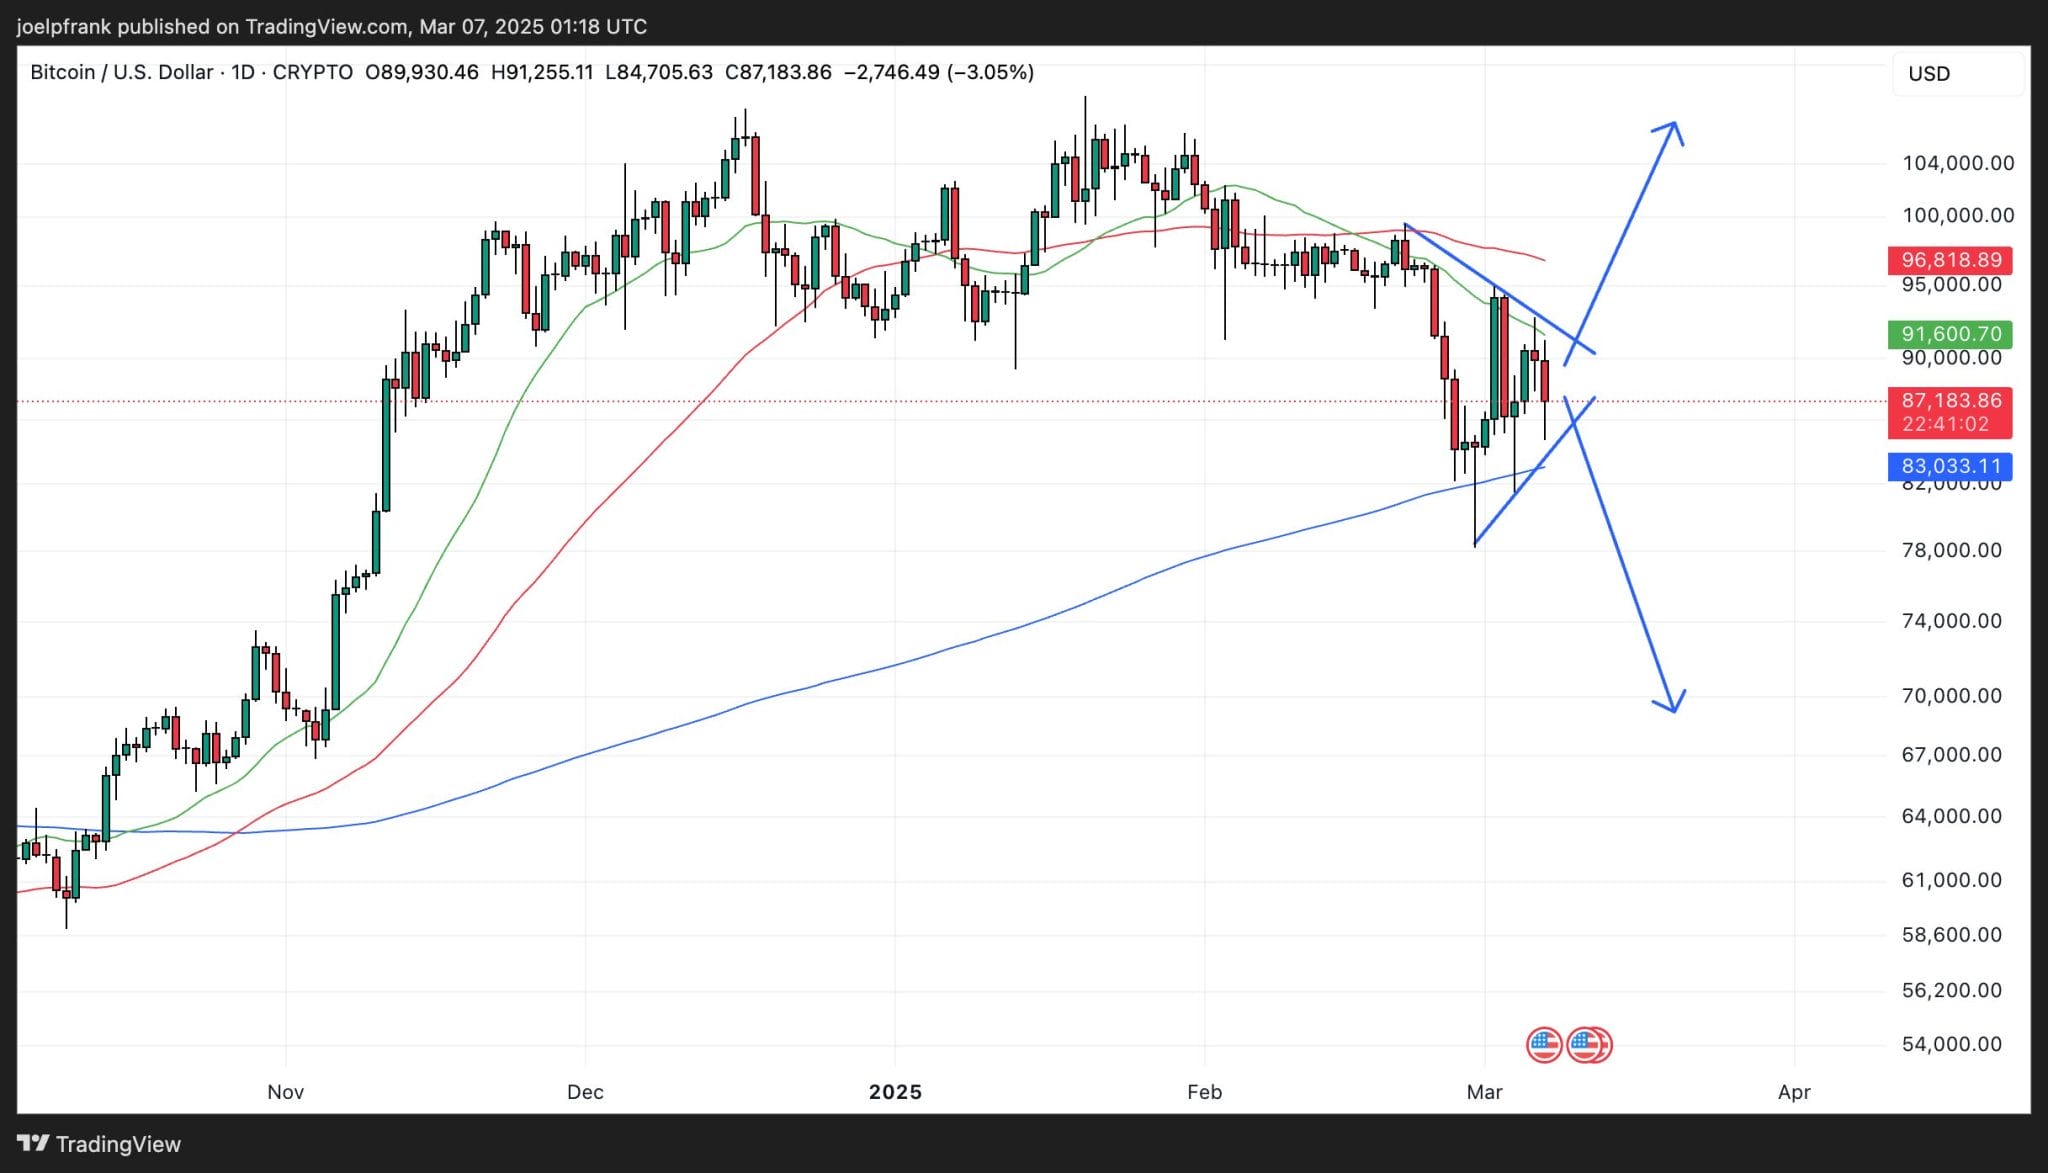2048x1173 pixels.
Task: Click the green 91,600.70 price label
Action: pyautogui.click(x=1950, y=334)
